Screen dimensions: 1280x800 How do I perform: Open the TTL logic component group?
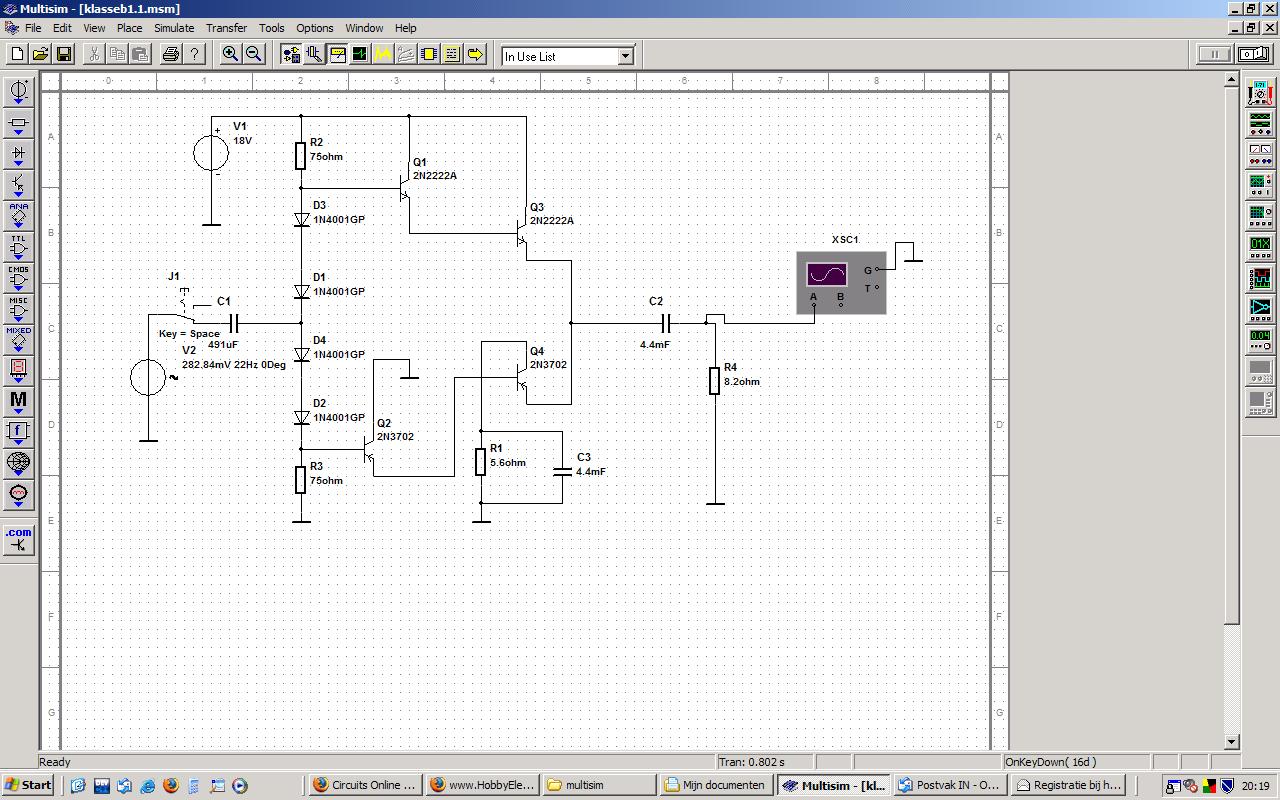[18, 246]
